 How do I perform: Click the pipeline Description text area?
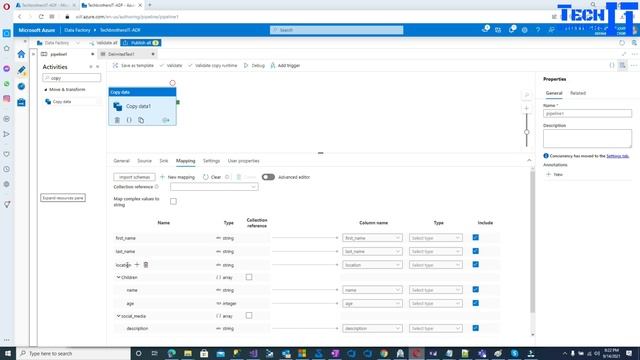(x=587, y=138)
